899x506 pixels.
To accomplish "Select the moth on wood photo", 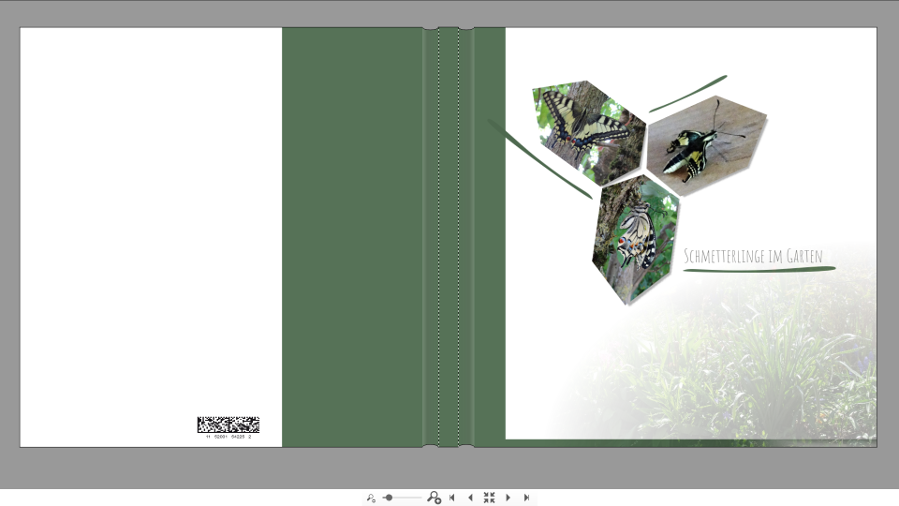I will coord(706,146).
